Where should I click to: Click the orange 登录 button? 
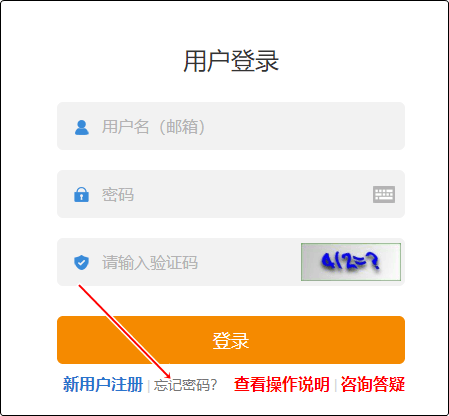click(231, 340)
